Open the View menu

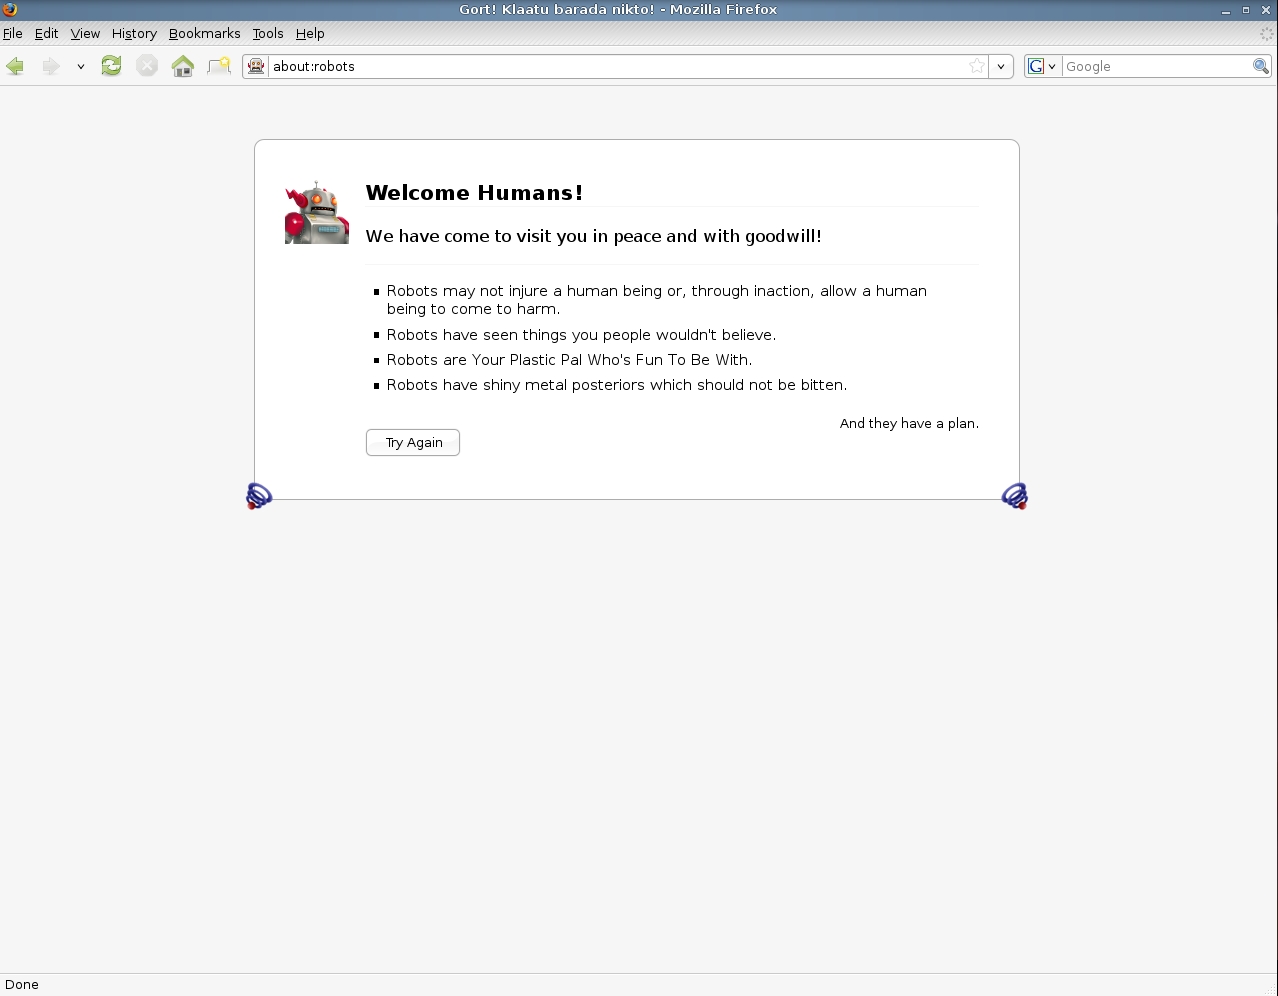click(85, 33)
